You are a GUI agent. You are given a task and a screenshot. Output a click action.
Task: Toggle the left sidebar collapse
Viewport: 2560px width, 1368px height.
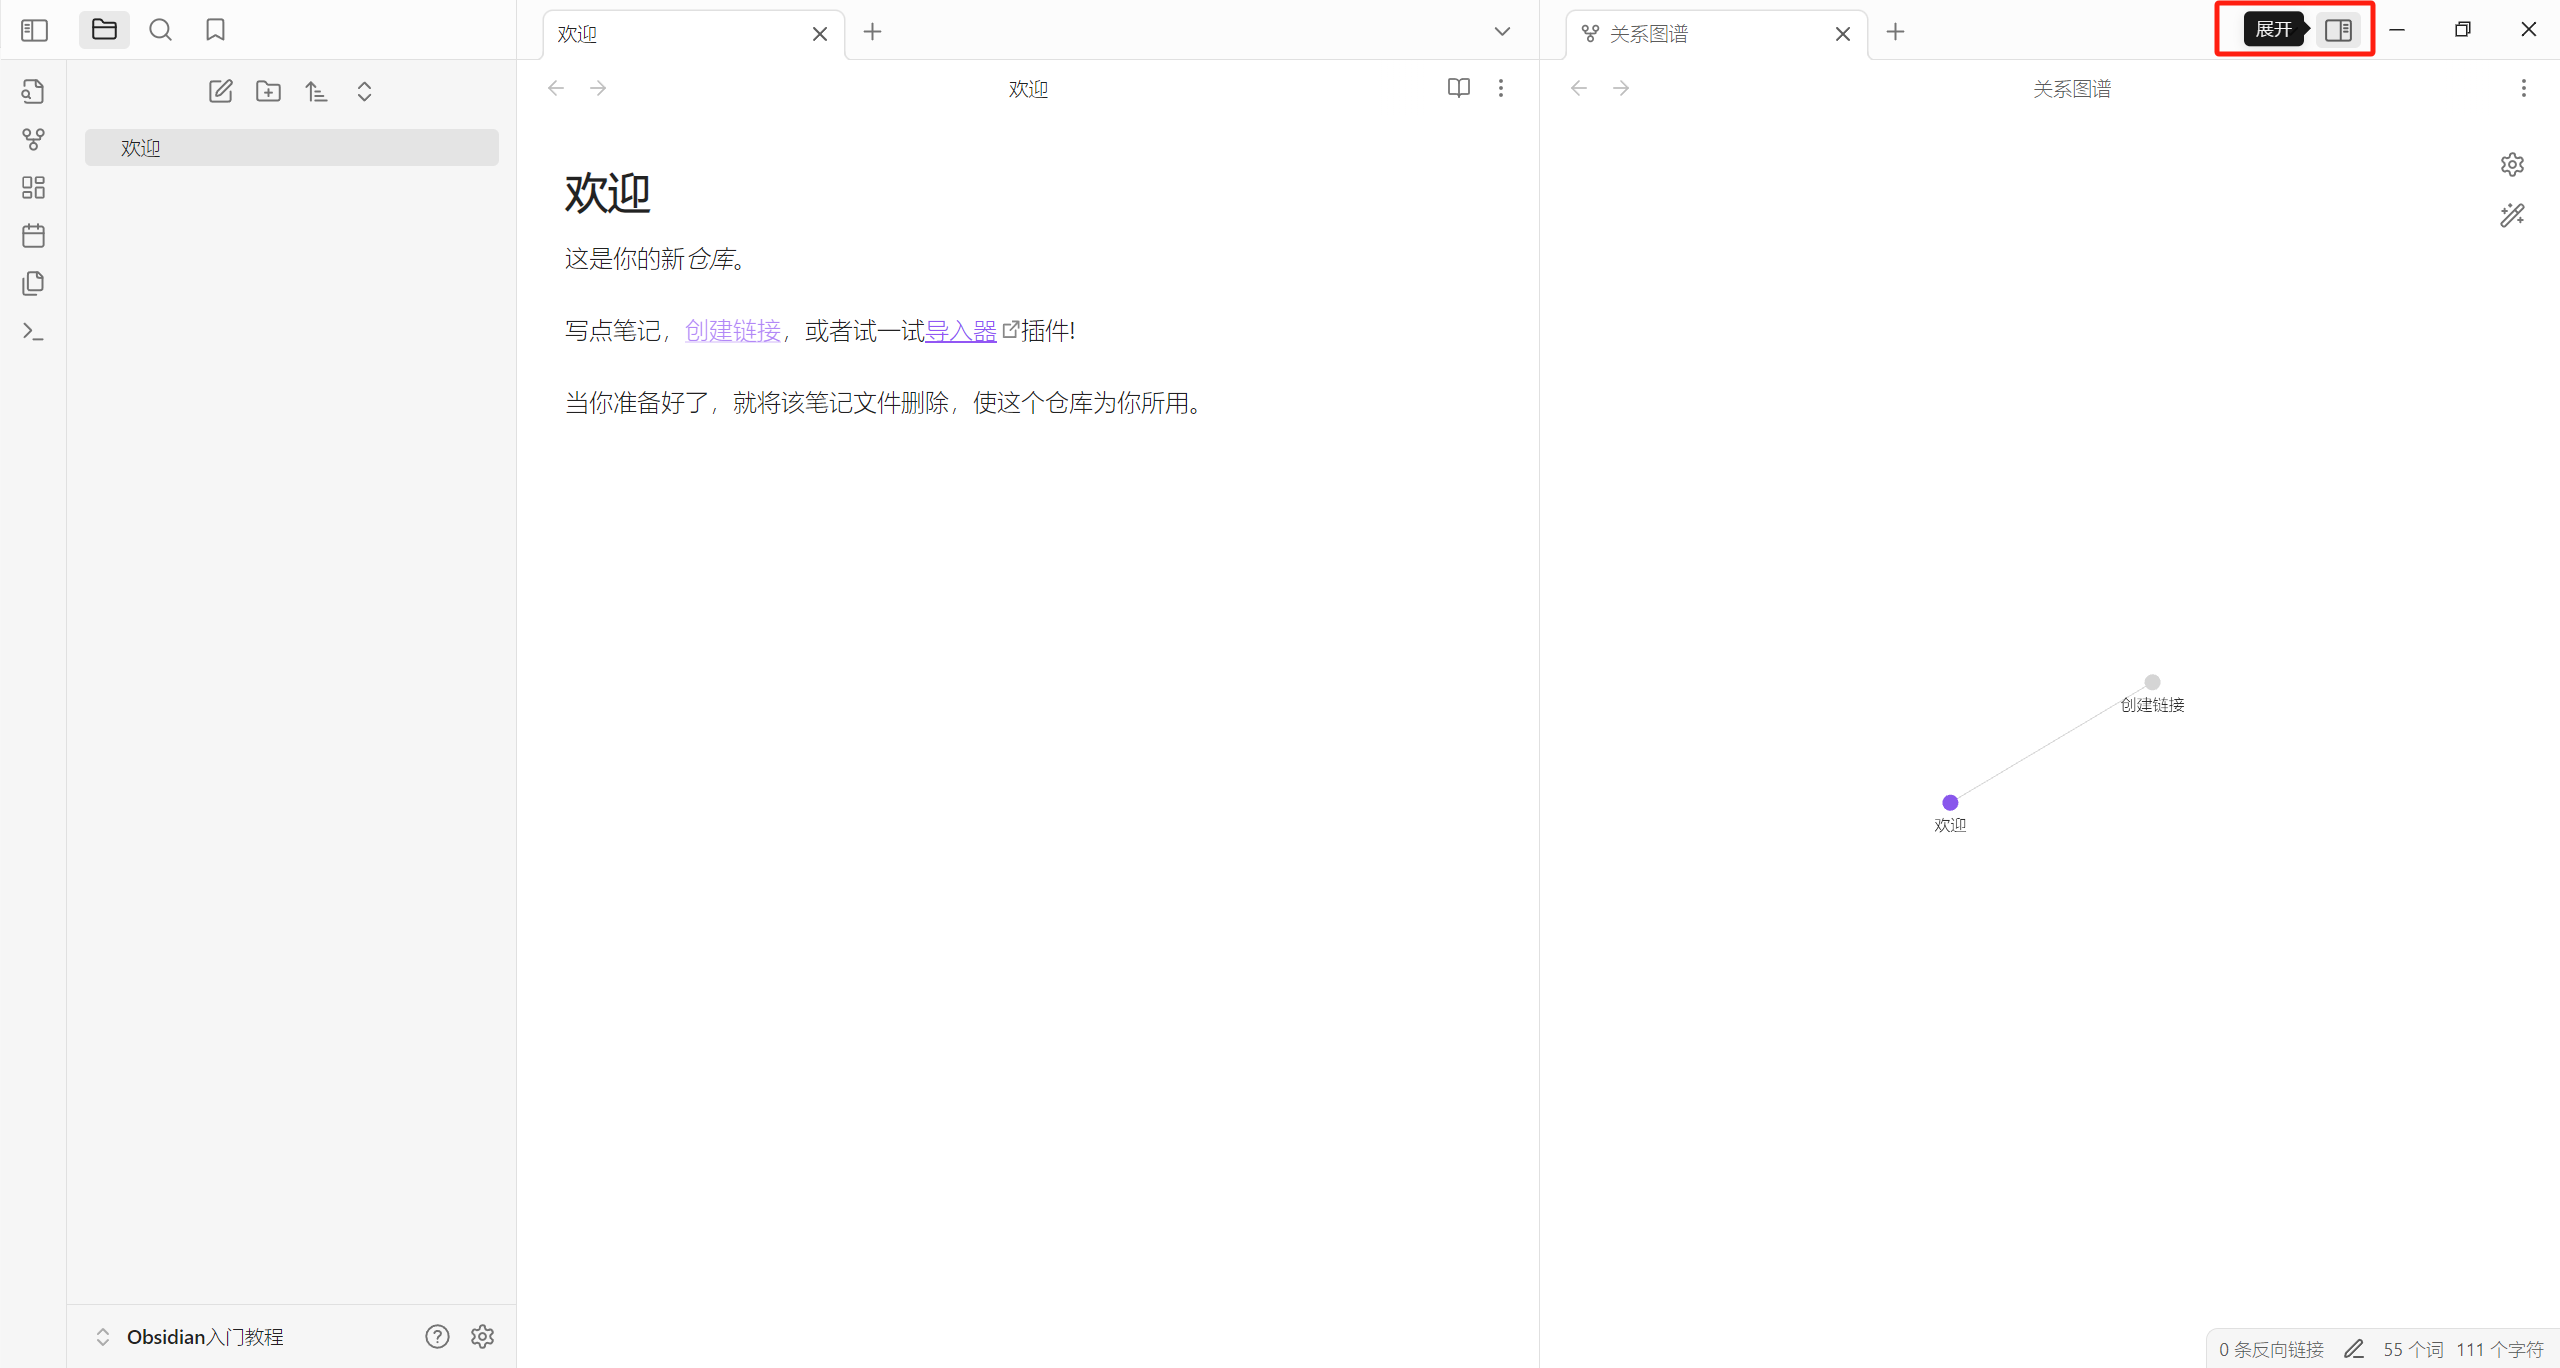click(x=34, y=30)
